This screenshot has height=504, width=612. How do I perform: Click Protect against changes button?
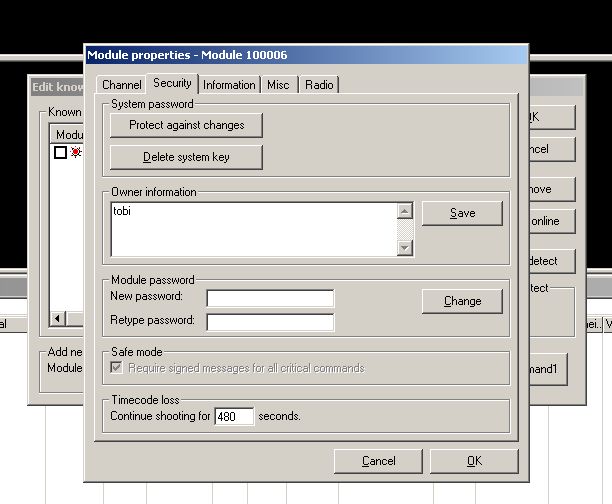click(x=186, y=125)
